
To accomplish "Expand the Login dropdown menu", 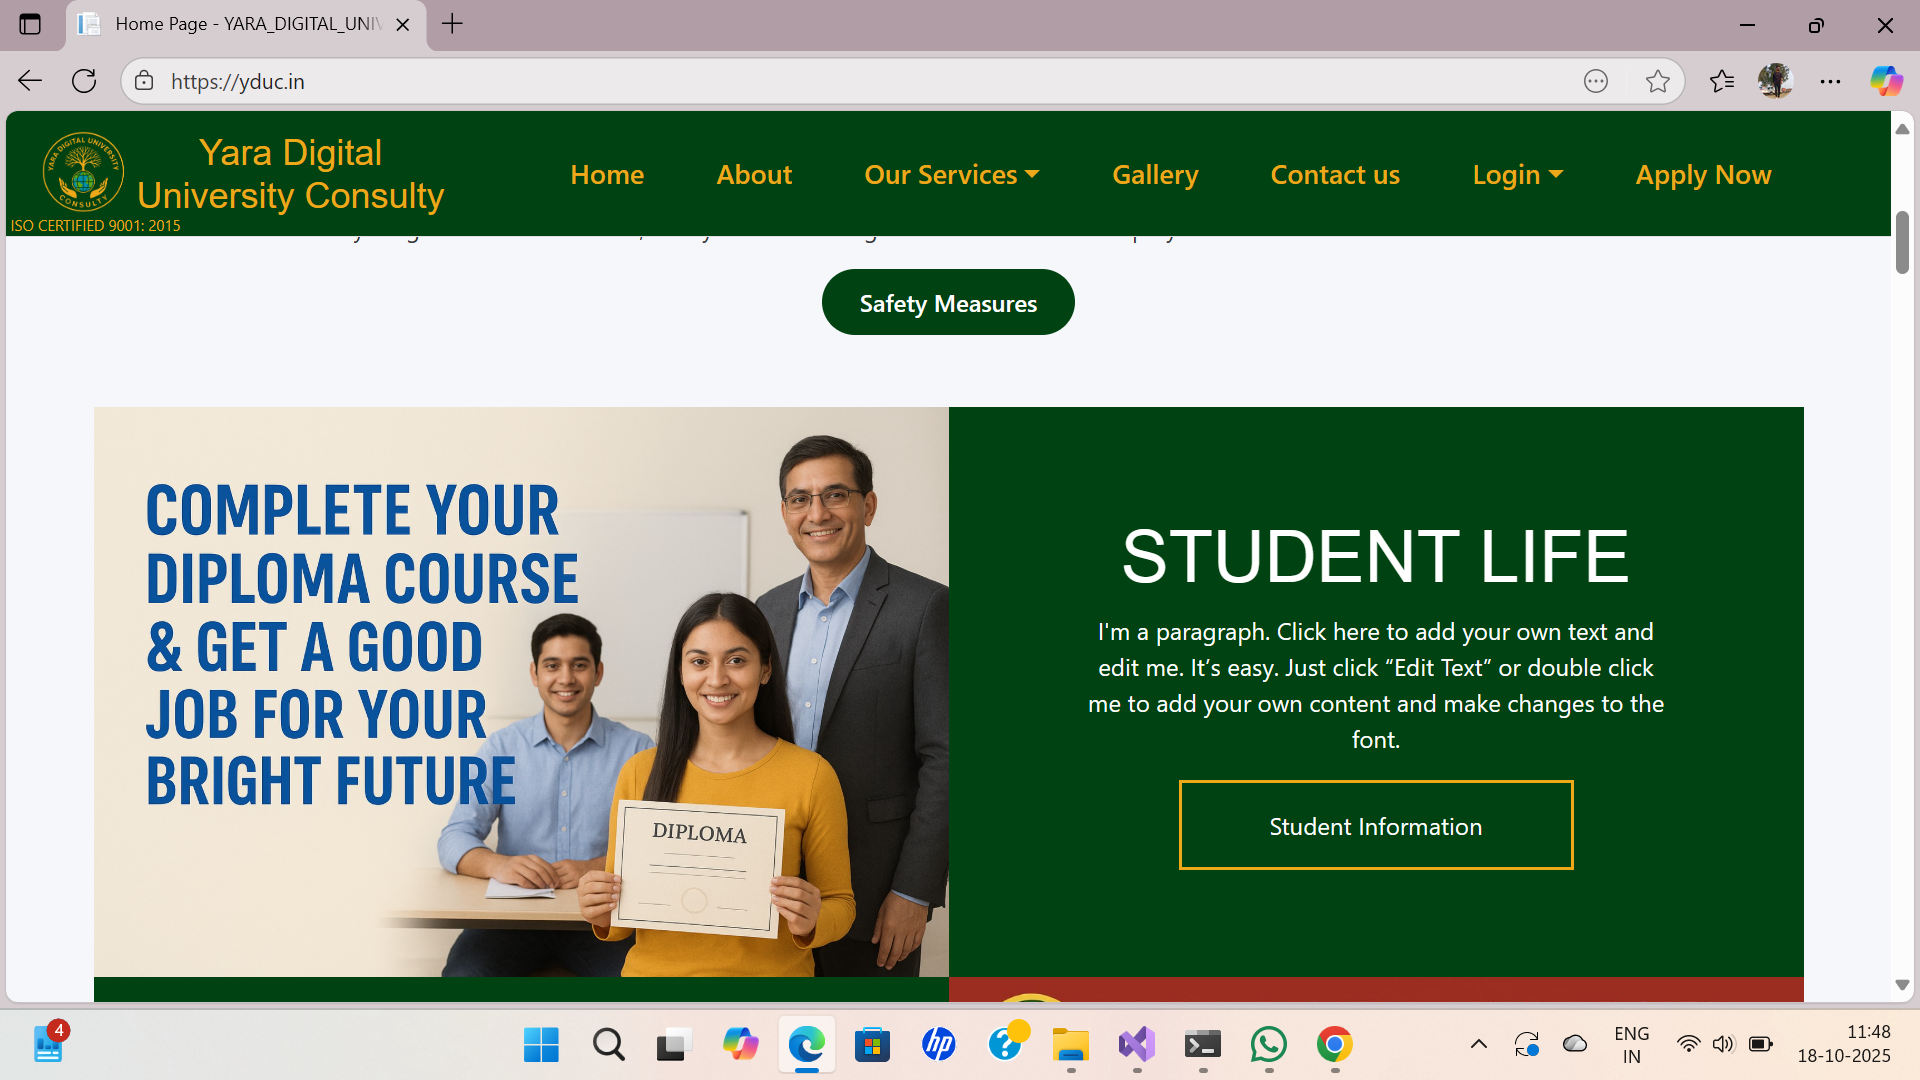I will point(1517,175).
